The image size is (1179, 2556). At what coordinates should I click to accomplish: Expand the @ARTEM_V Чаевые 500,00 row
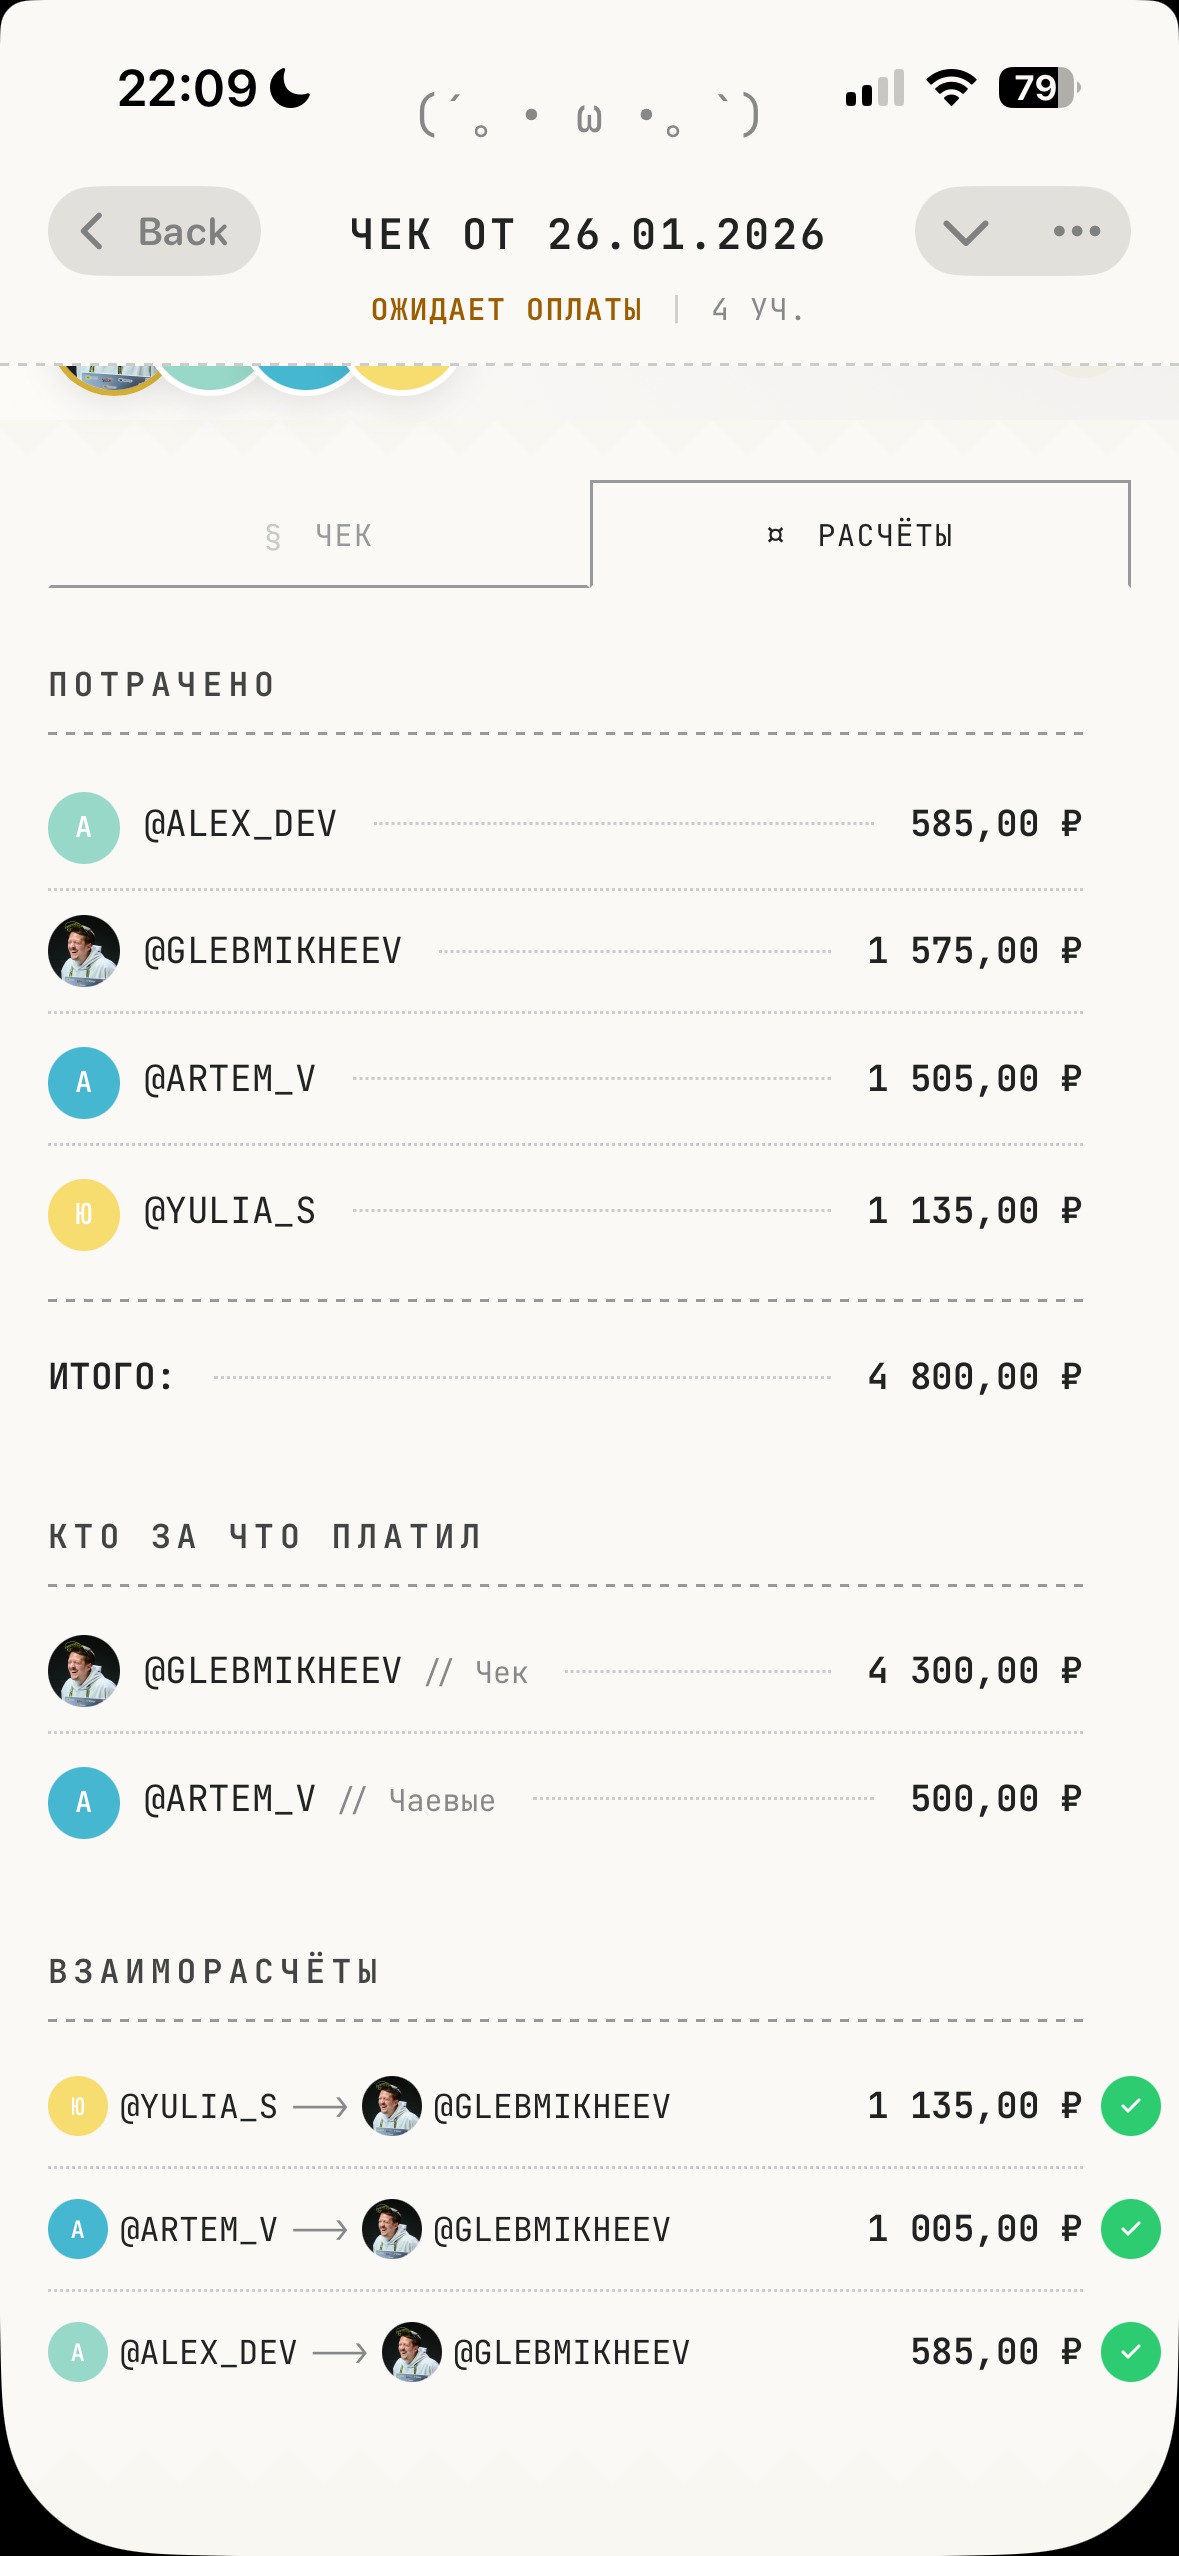[565, 1800]
